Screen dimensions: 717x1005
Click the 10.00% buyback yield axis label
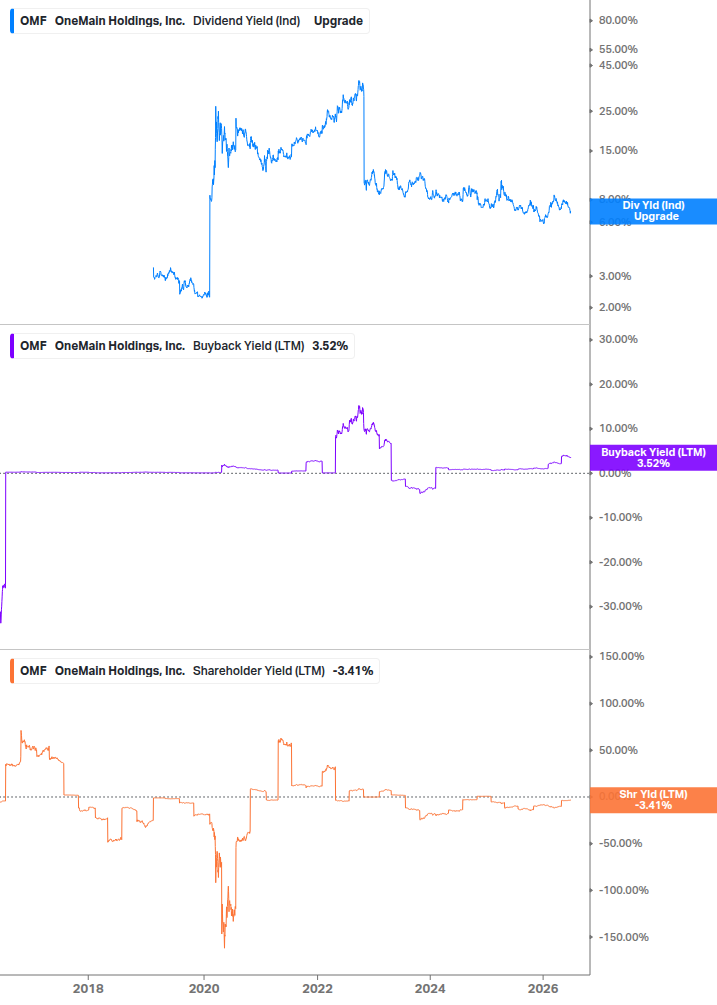pos(618,429)
